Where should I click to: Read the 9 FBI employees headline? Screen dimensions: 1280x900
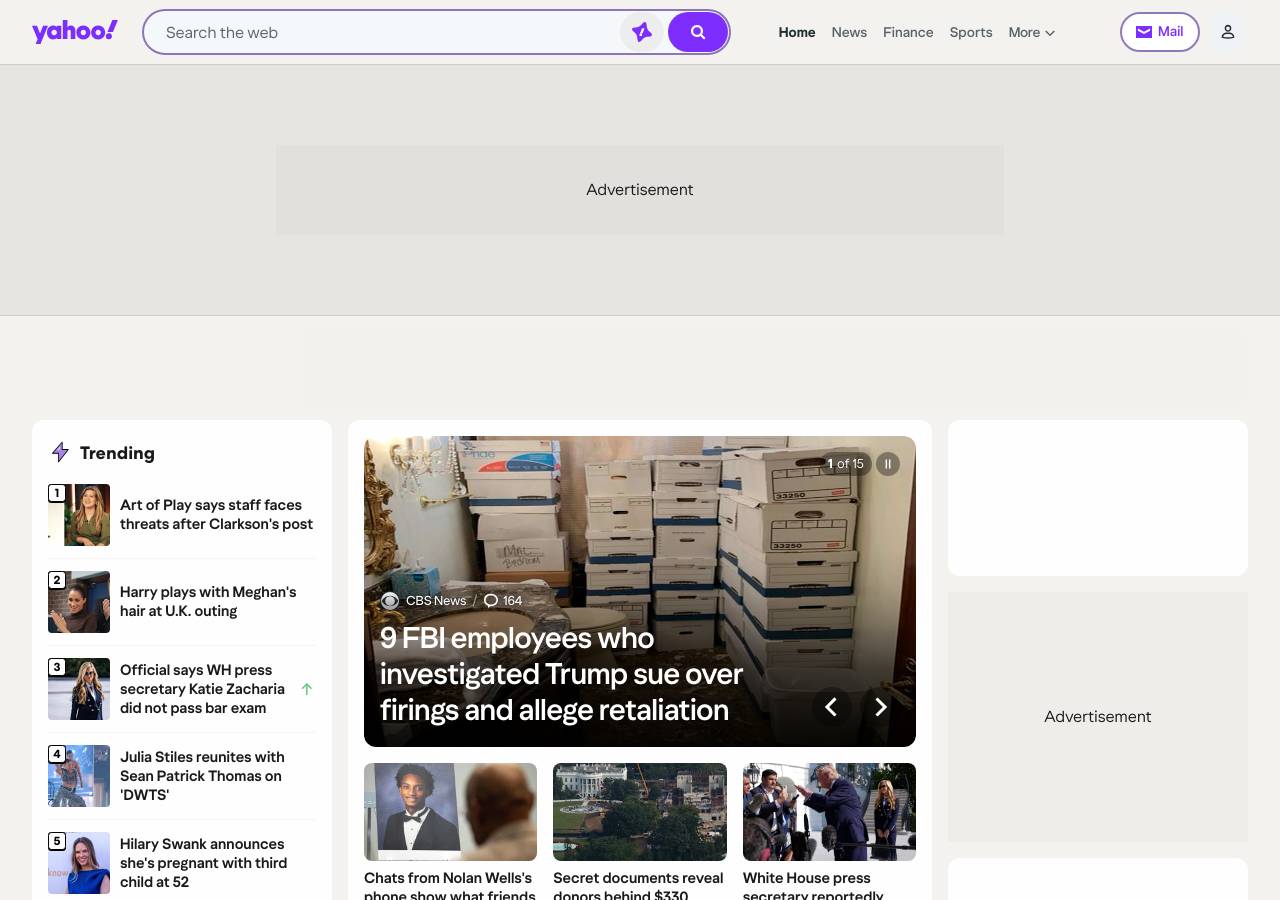(561, 674)
